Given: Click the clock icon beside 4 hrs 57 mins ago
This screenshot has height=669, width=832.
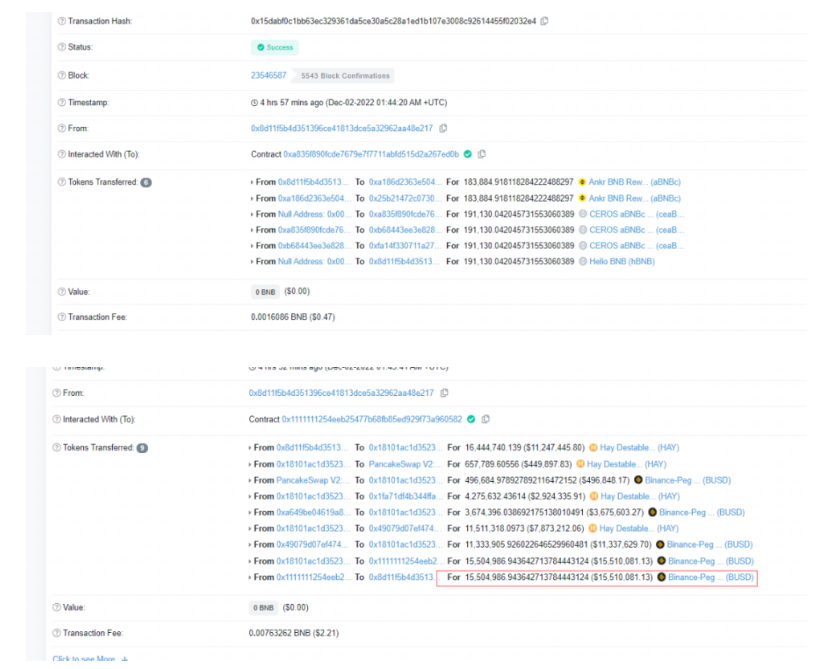Looking at the screenshot, I should [254, 102].
